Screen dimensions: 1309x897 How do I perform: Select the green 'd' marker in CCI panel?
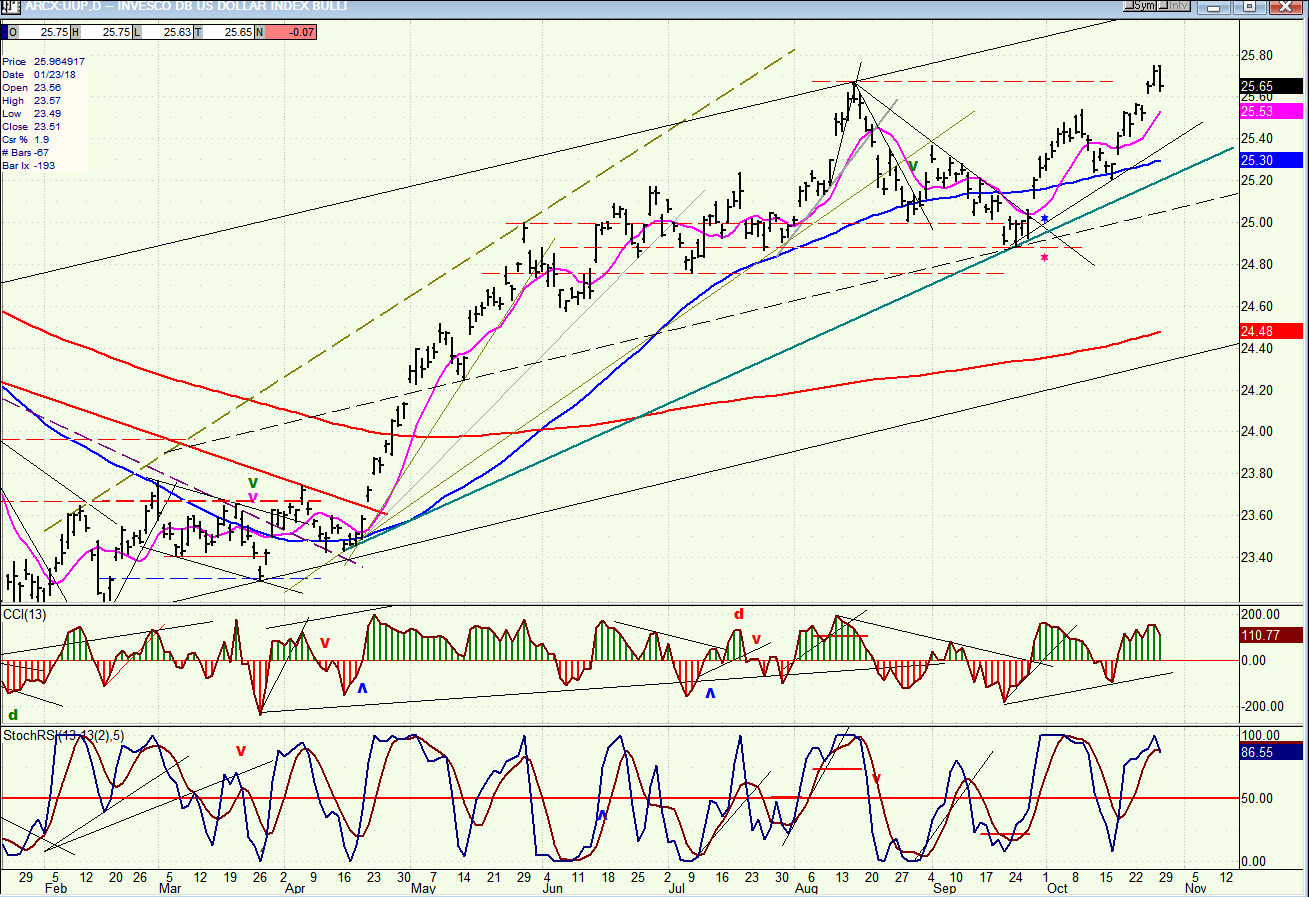click(x=13, y=715)
